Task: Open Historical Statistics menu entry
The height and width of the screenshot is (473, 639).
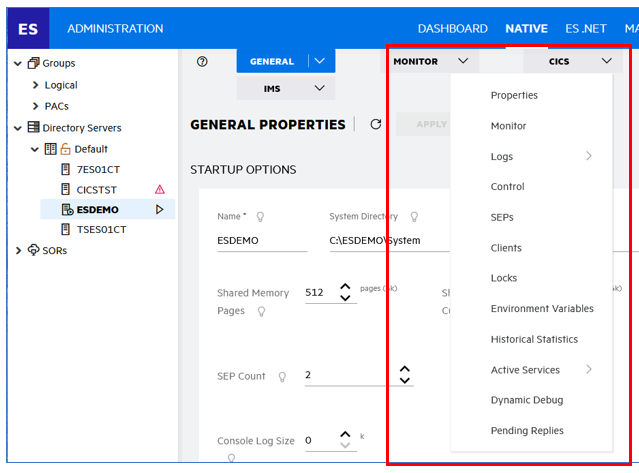Action: pyautogui.click(x=534, y=339)
